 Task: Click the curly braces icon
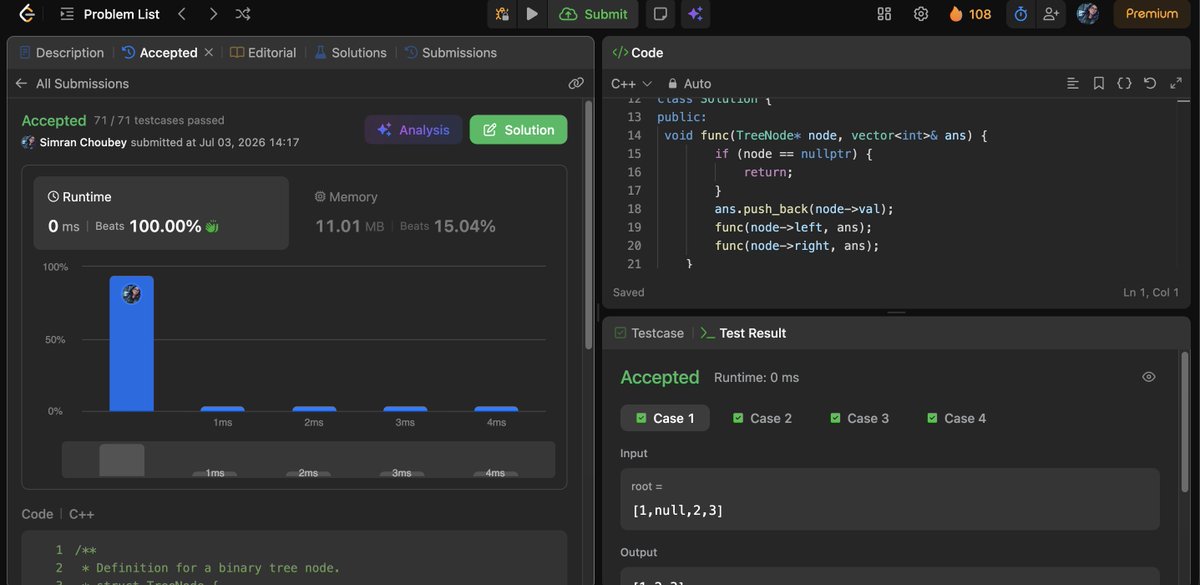(1124, 84)
